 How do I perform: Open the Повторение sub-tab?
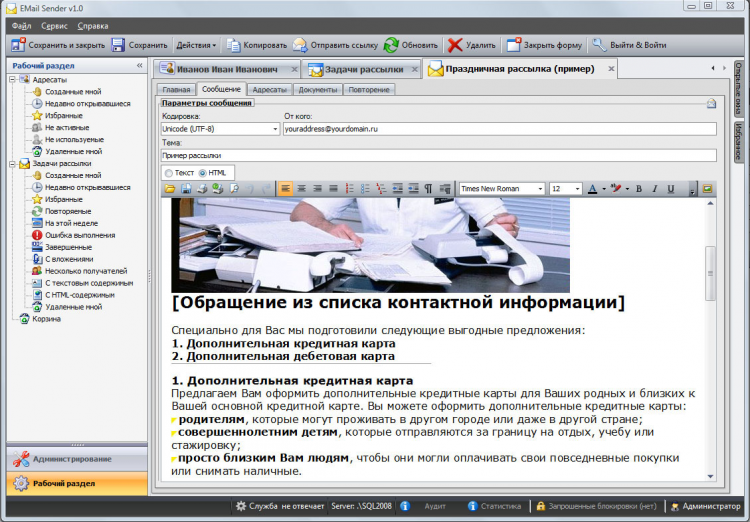tap(369, 89)
